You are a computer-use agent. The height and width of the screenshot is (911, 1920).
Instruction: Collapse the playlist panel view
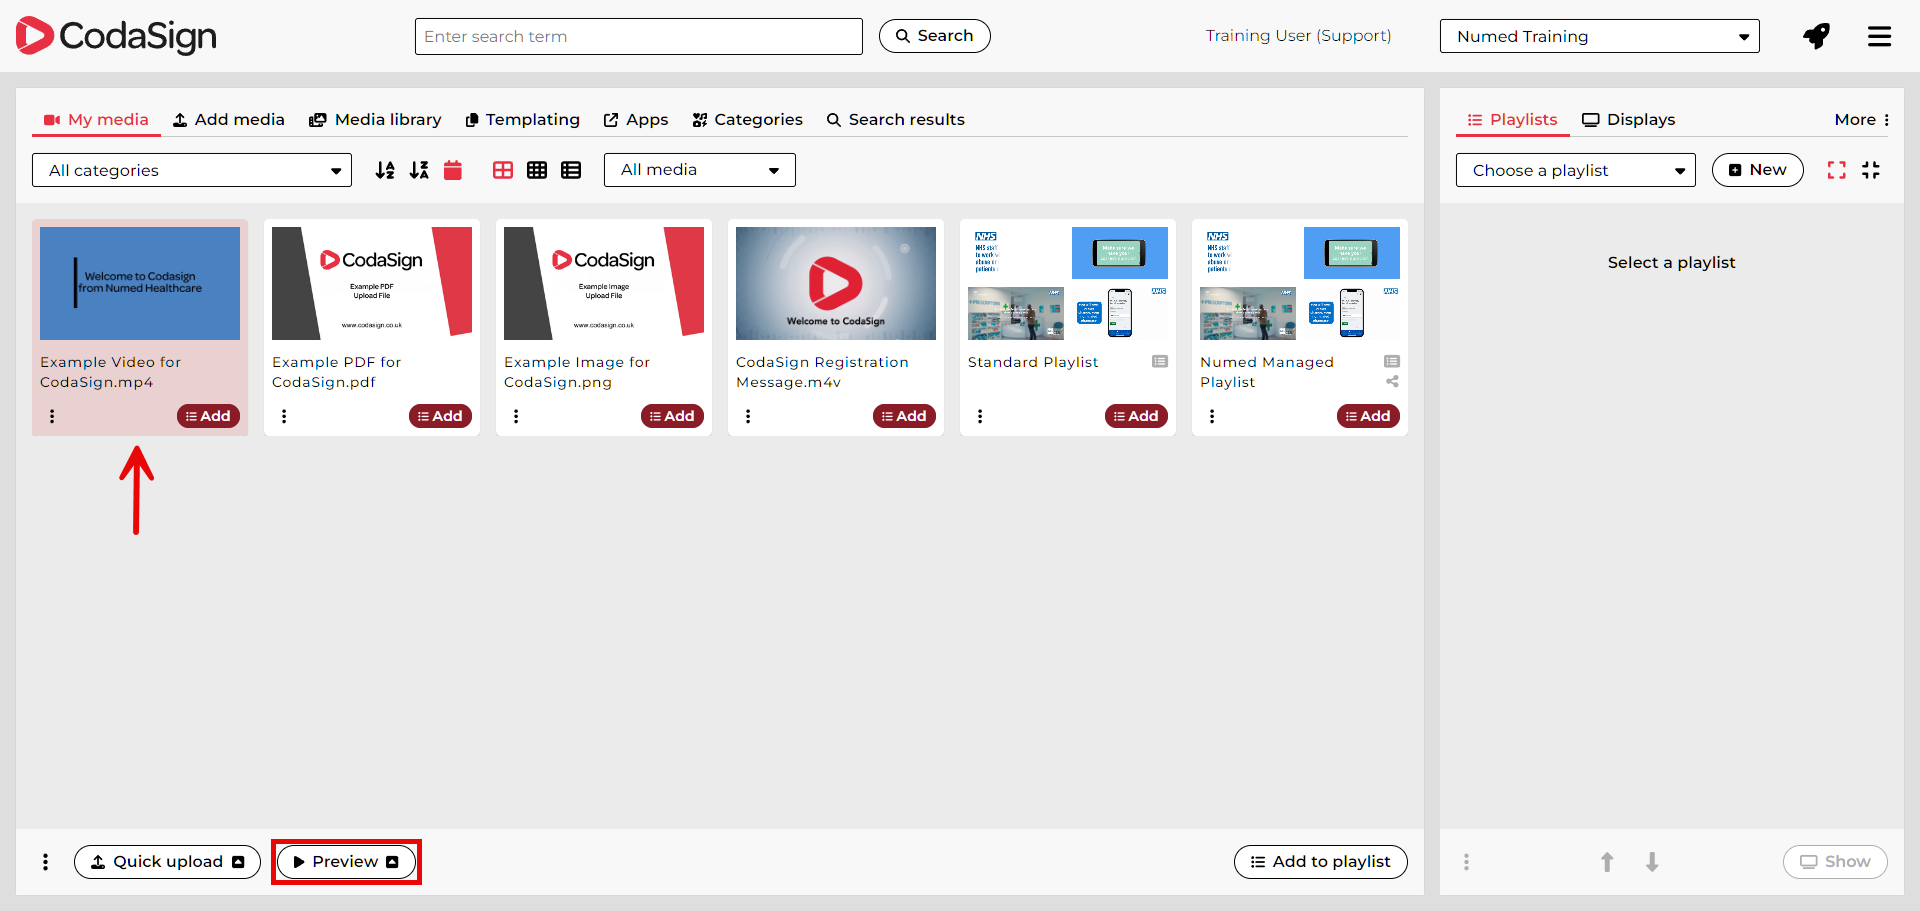(x=1871, y=170)
